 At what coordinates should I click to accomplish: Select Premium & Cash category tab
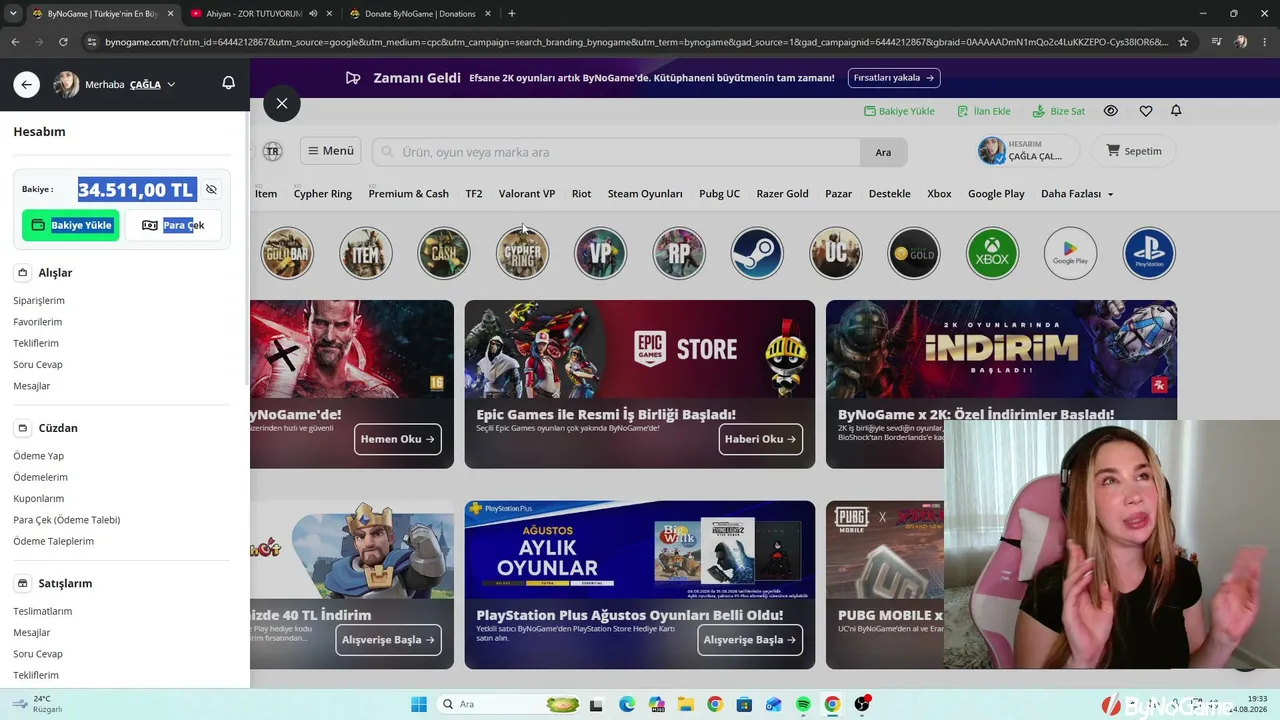(408, 194)
